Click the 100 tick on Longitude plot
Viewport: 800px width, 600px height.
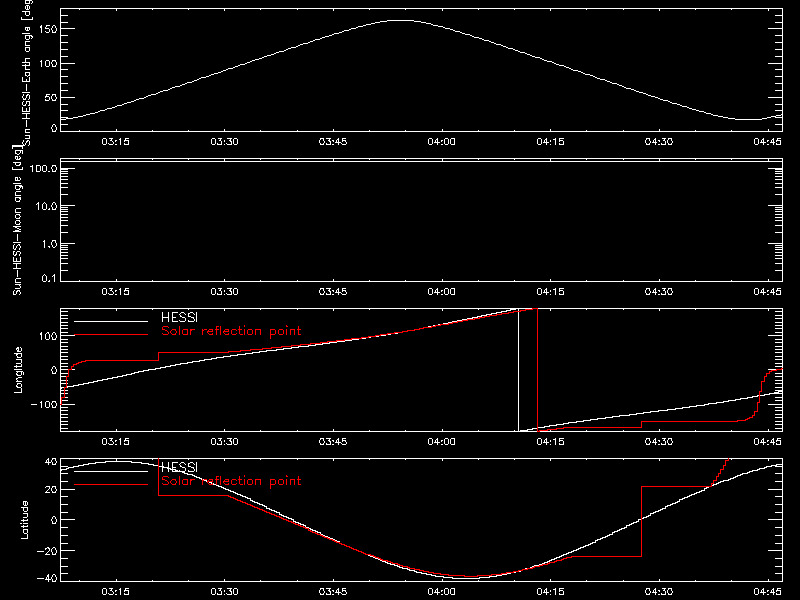click(x=47, y=336)
